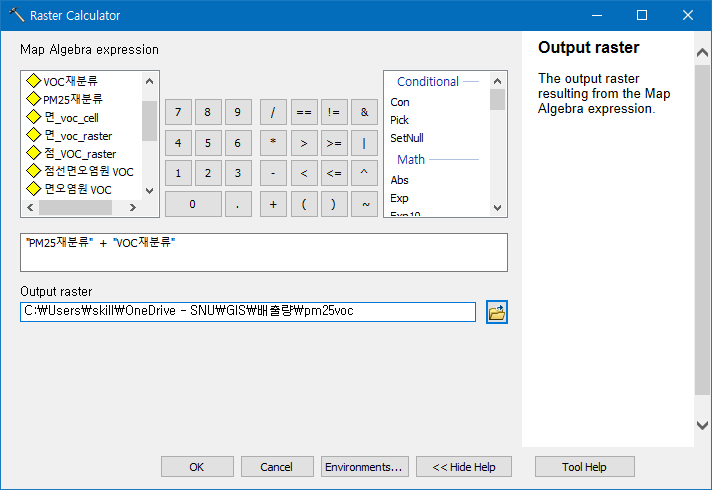Insert the Boolean Or | operator
Image resolution: width=712 pixels, height=490 pixels.
pyautogui.click(x=364, y=143)
